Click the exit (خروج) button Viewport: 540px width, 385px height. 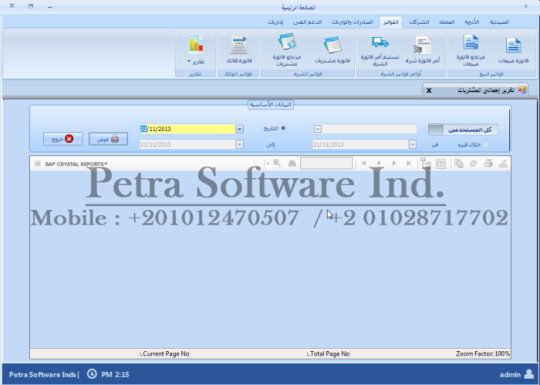(63, 139)
